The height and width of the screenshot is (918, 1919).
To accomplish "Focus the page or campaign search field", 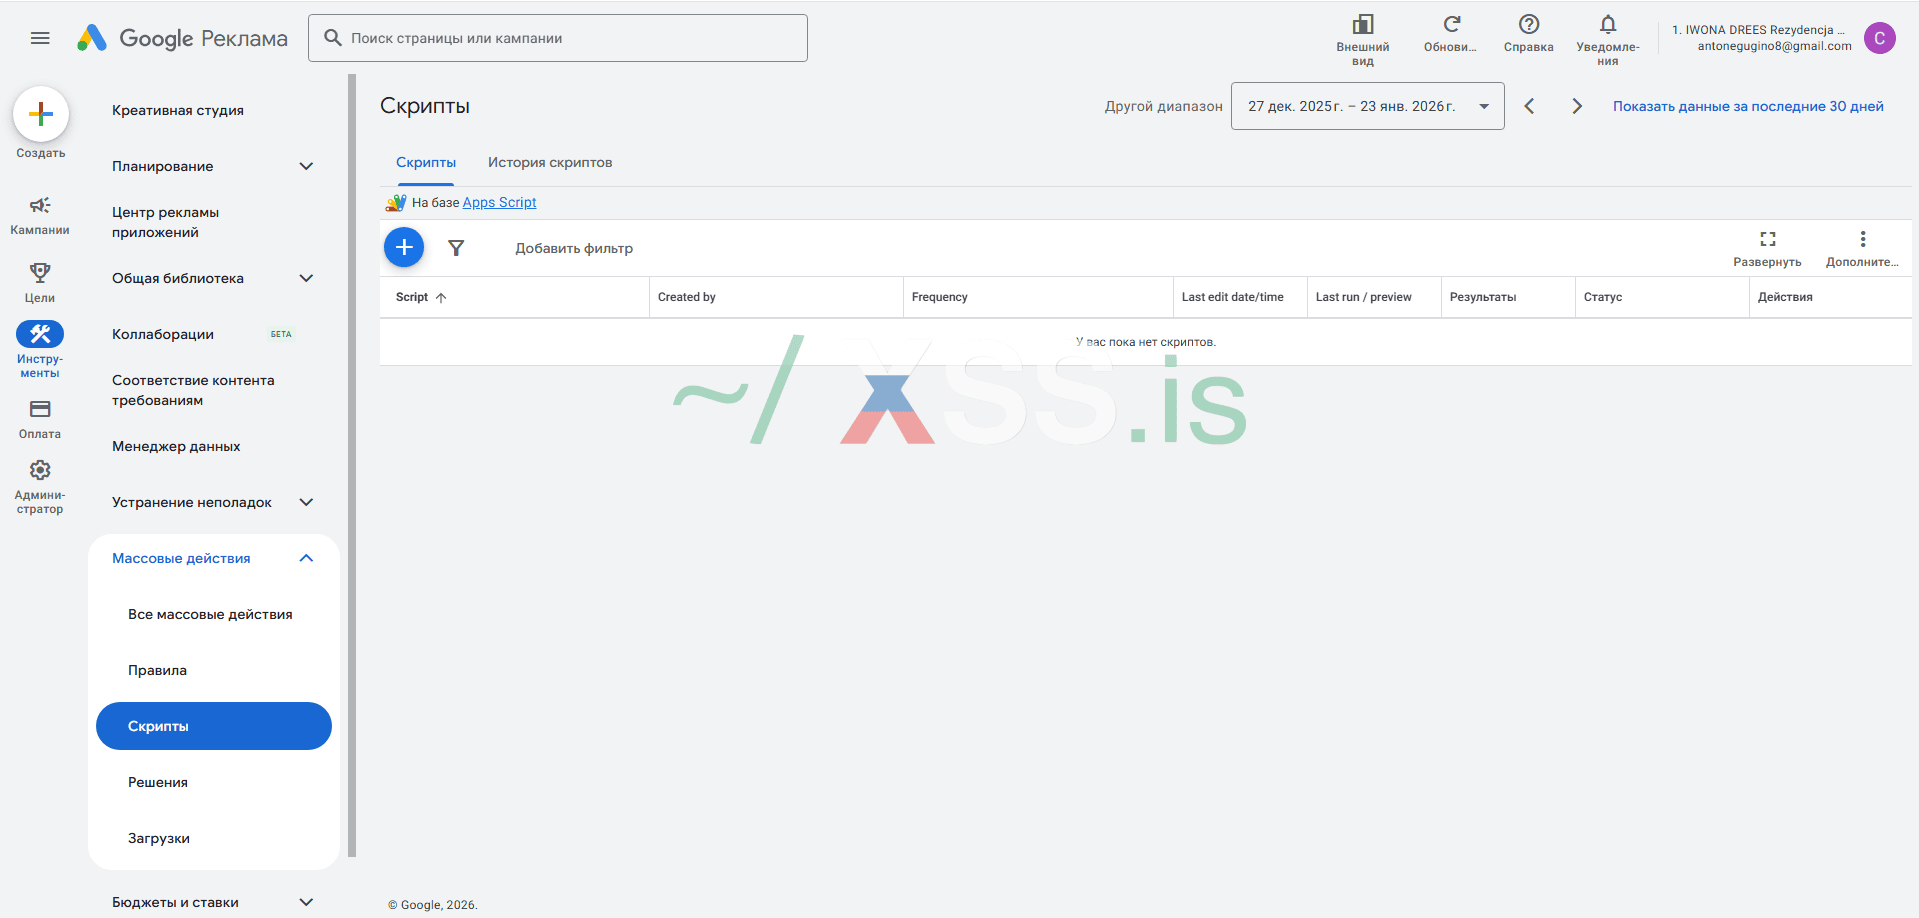I will pyautogui.click(x=558, y=38).
